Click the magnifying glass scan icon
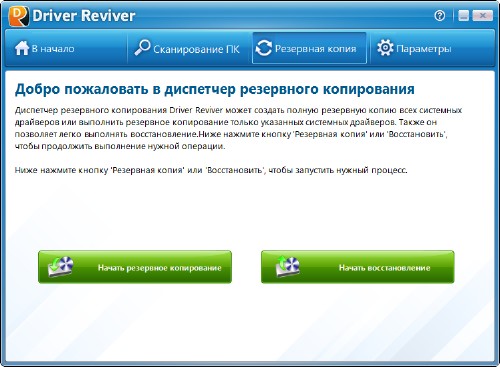500x367 pixels. tap(142, 47)
